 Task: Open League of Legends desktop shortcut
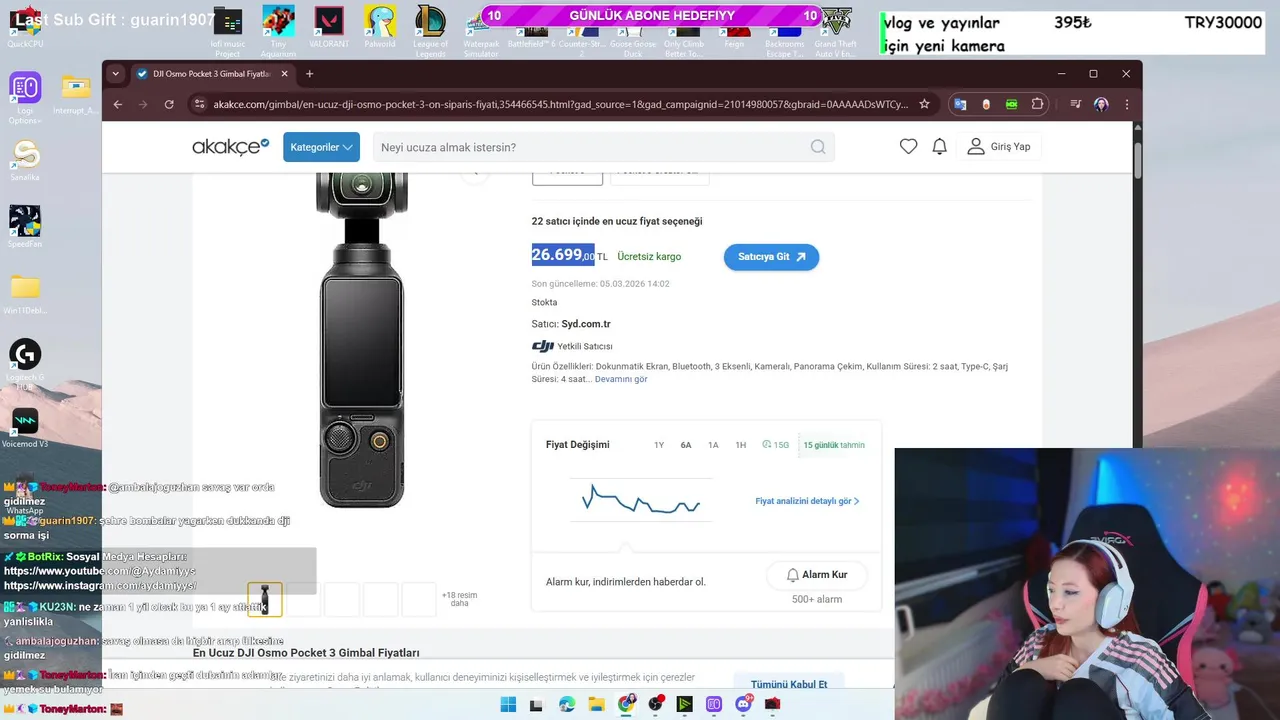point(431,30)
